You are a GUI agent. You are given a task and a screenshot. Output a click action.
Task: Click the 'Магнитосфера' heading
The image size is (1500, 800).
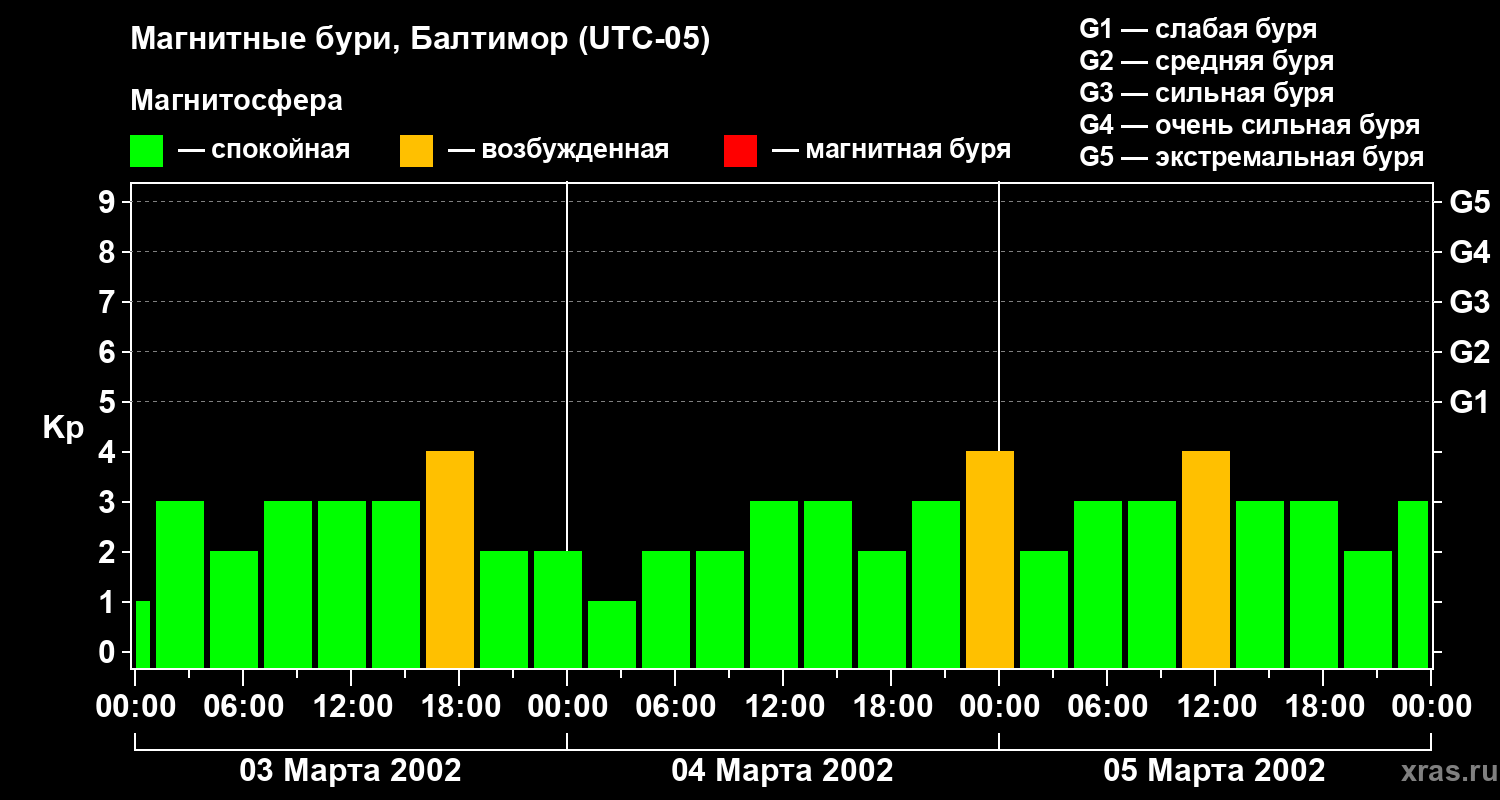tap(236, 101)
